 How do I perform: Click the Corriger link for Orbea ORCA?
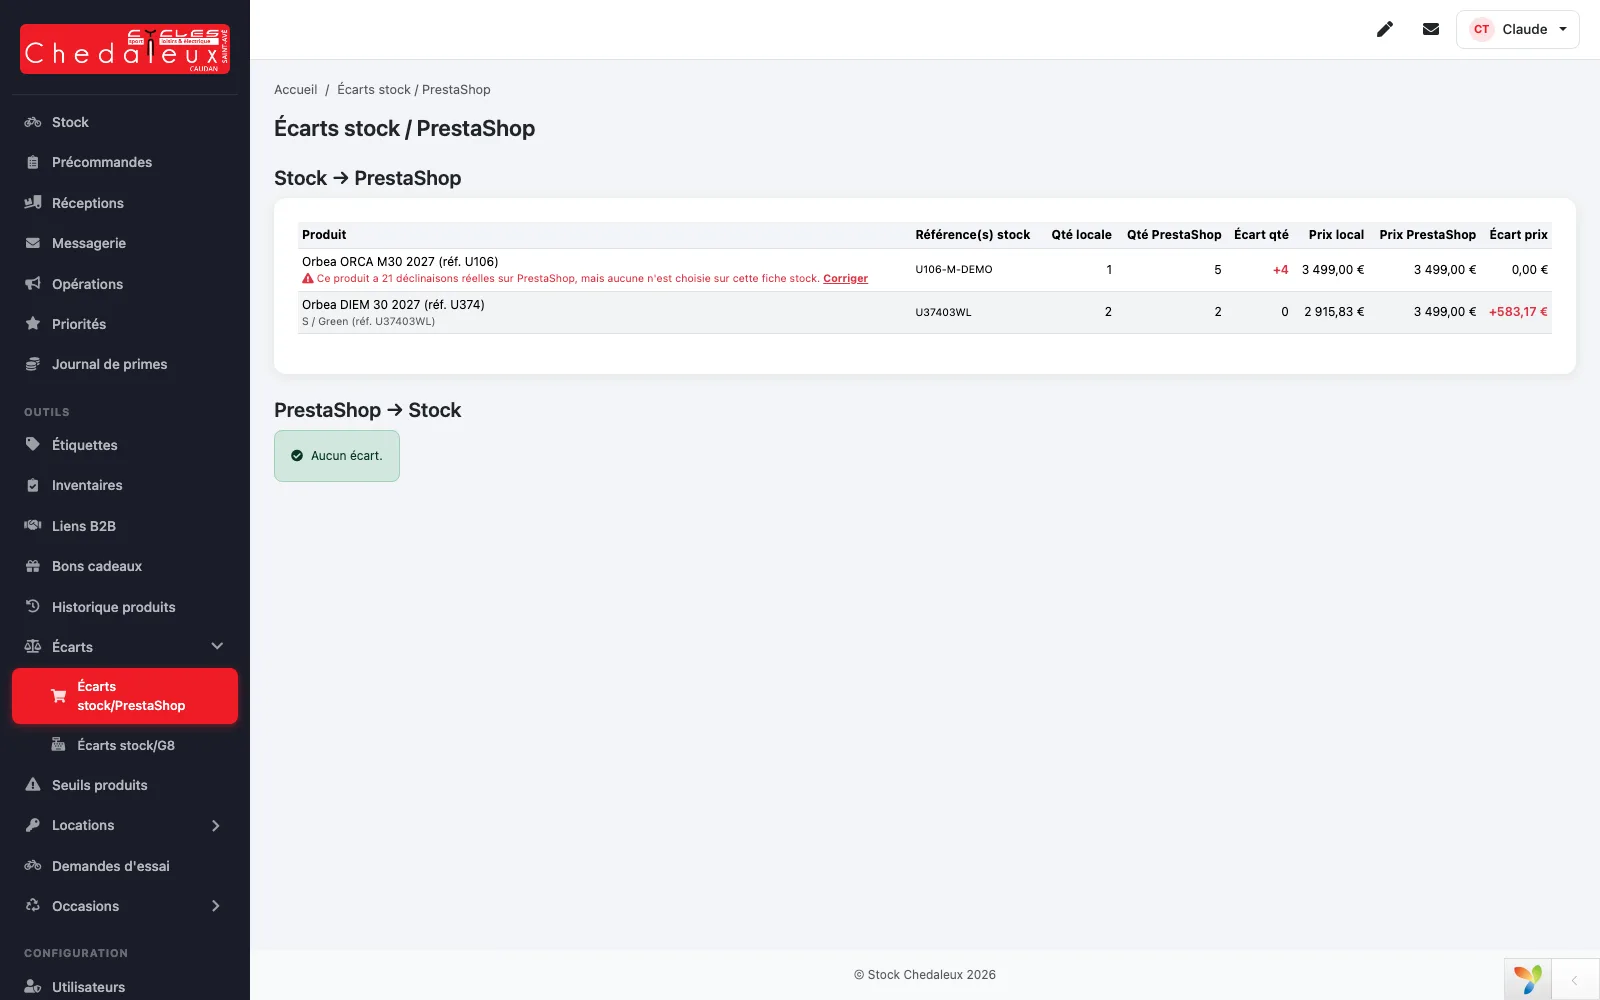(845, 279)
